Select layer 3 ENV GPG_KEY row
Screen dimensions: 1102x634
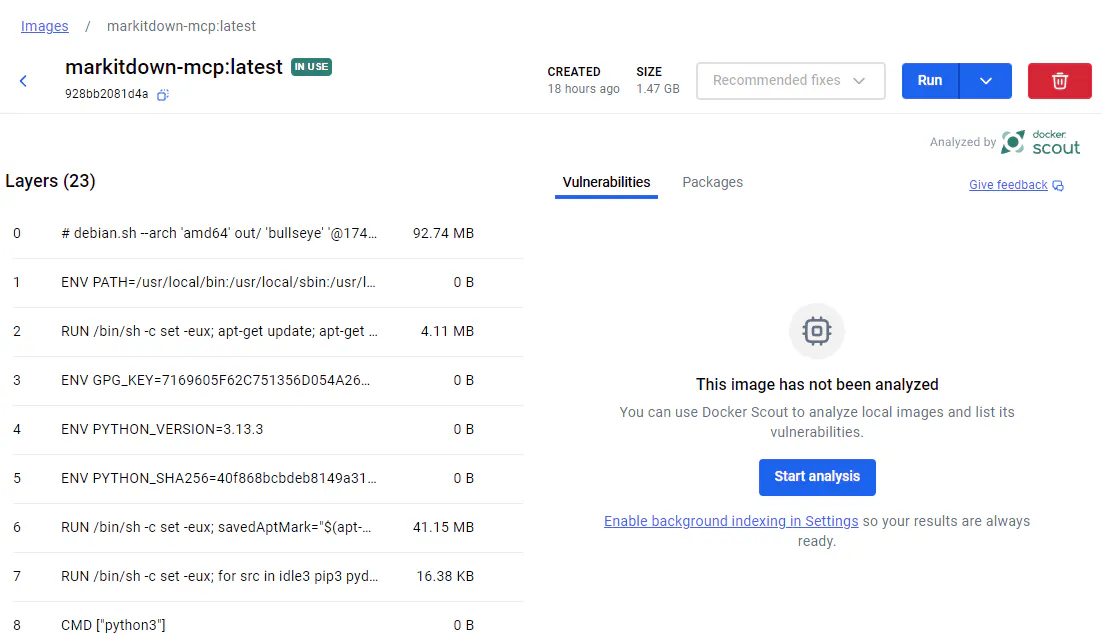tap(267, 380)
